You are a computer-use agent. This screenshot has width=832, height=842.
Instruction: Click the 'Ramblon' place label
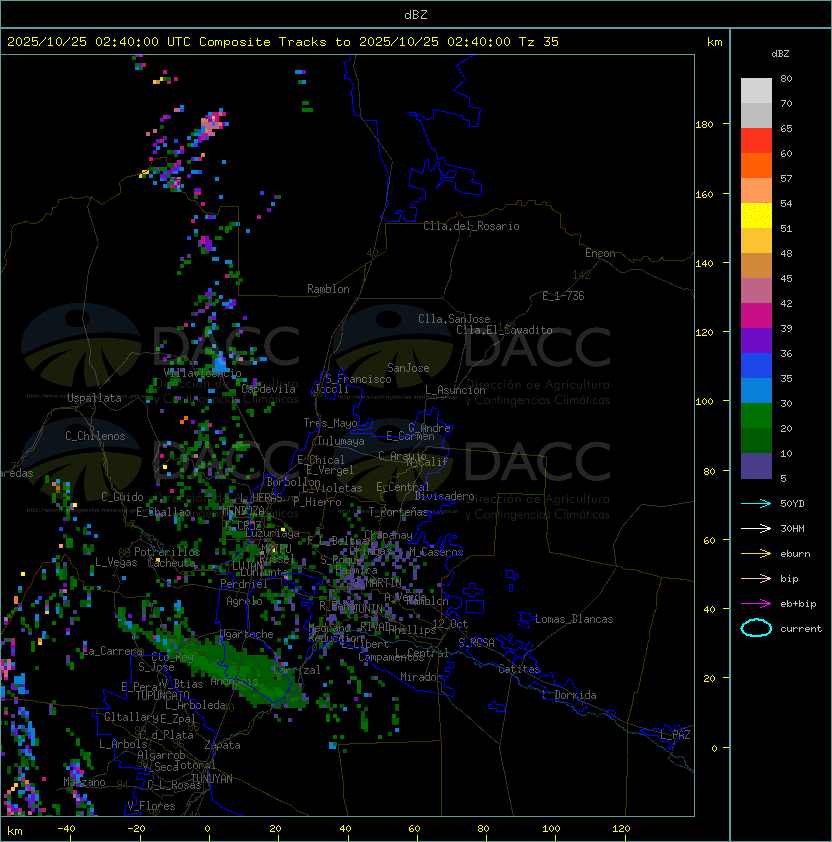pos(328,289)
